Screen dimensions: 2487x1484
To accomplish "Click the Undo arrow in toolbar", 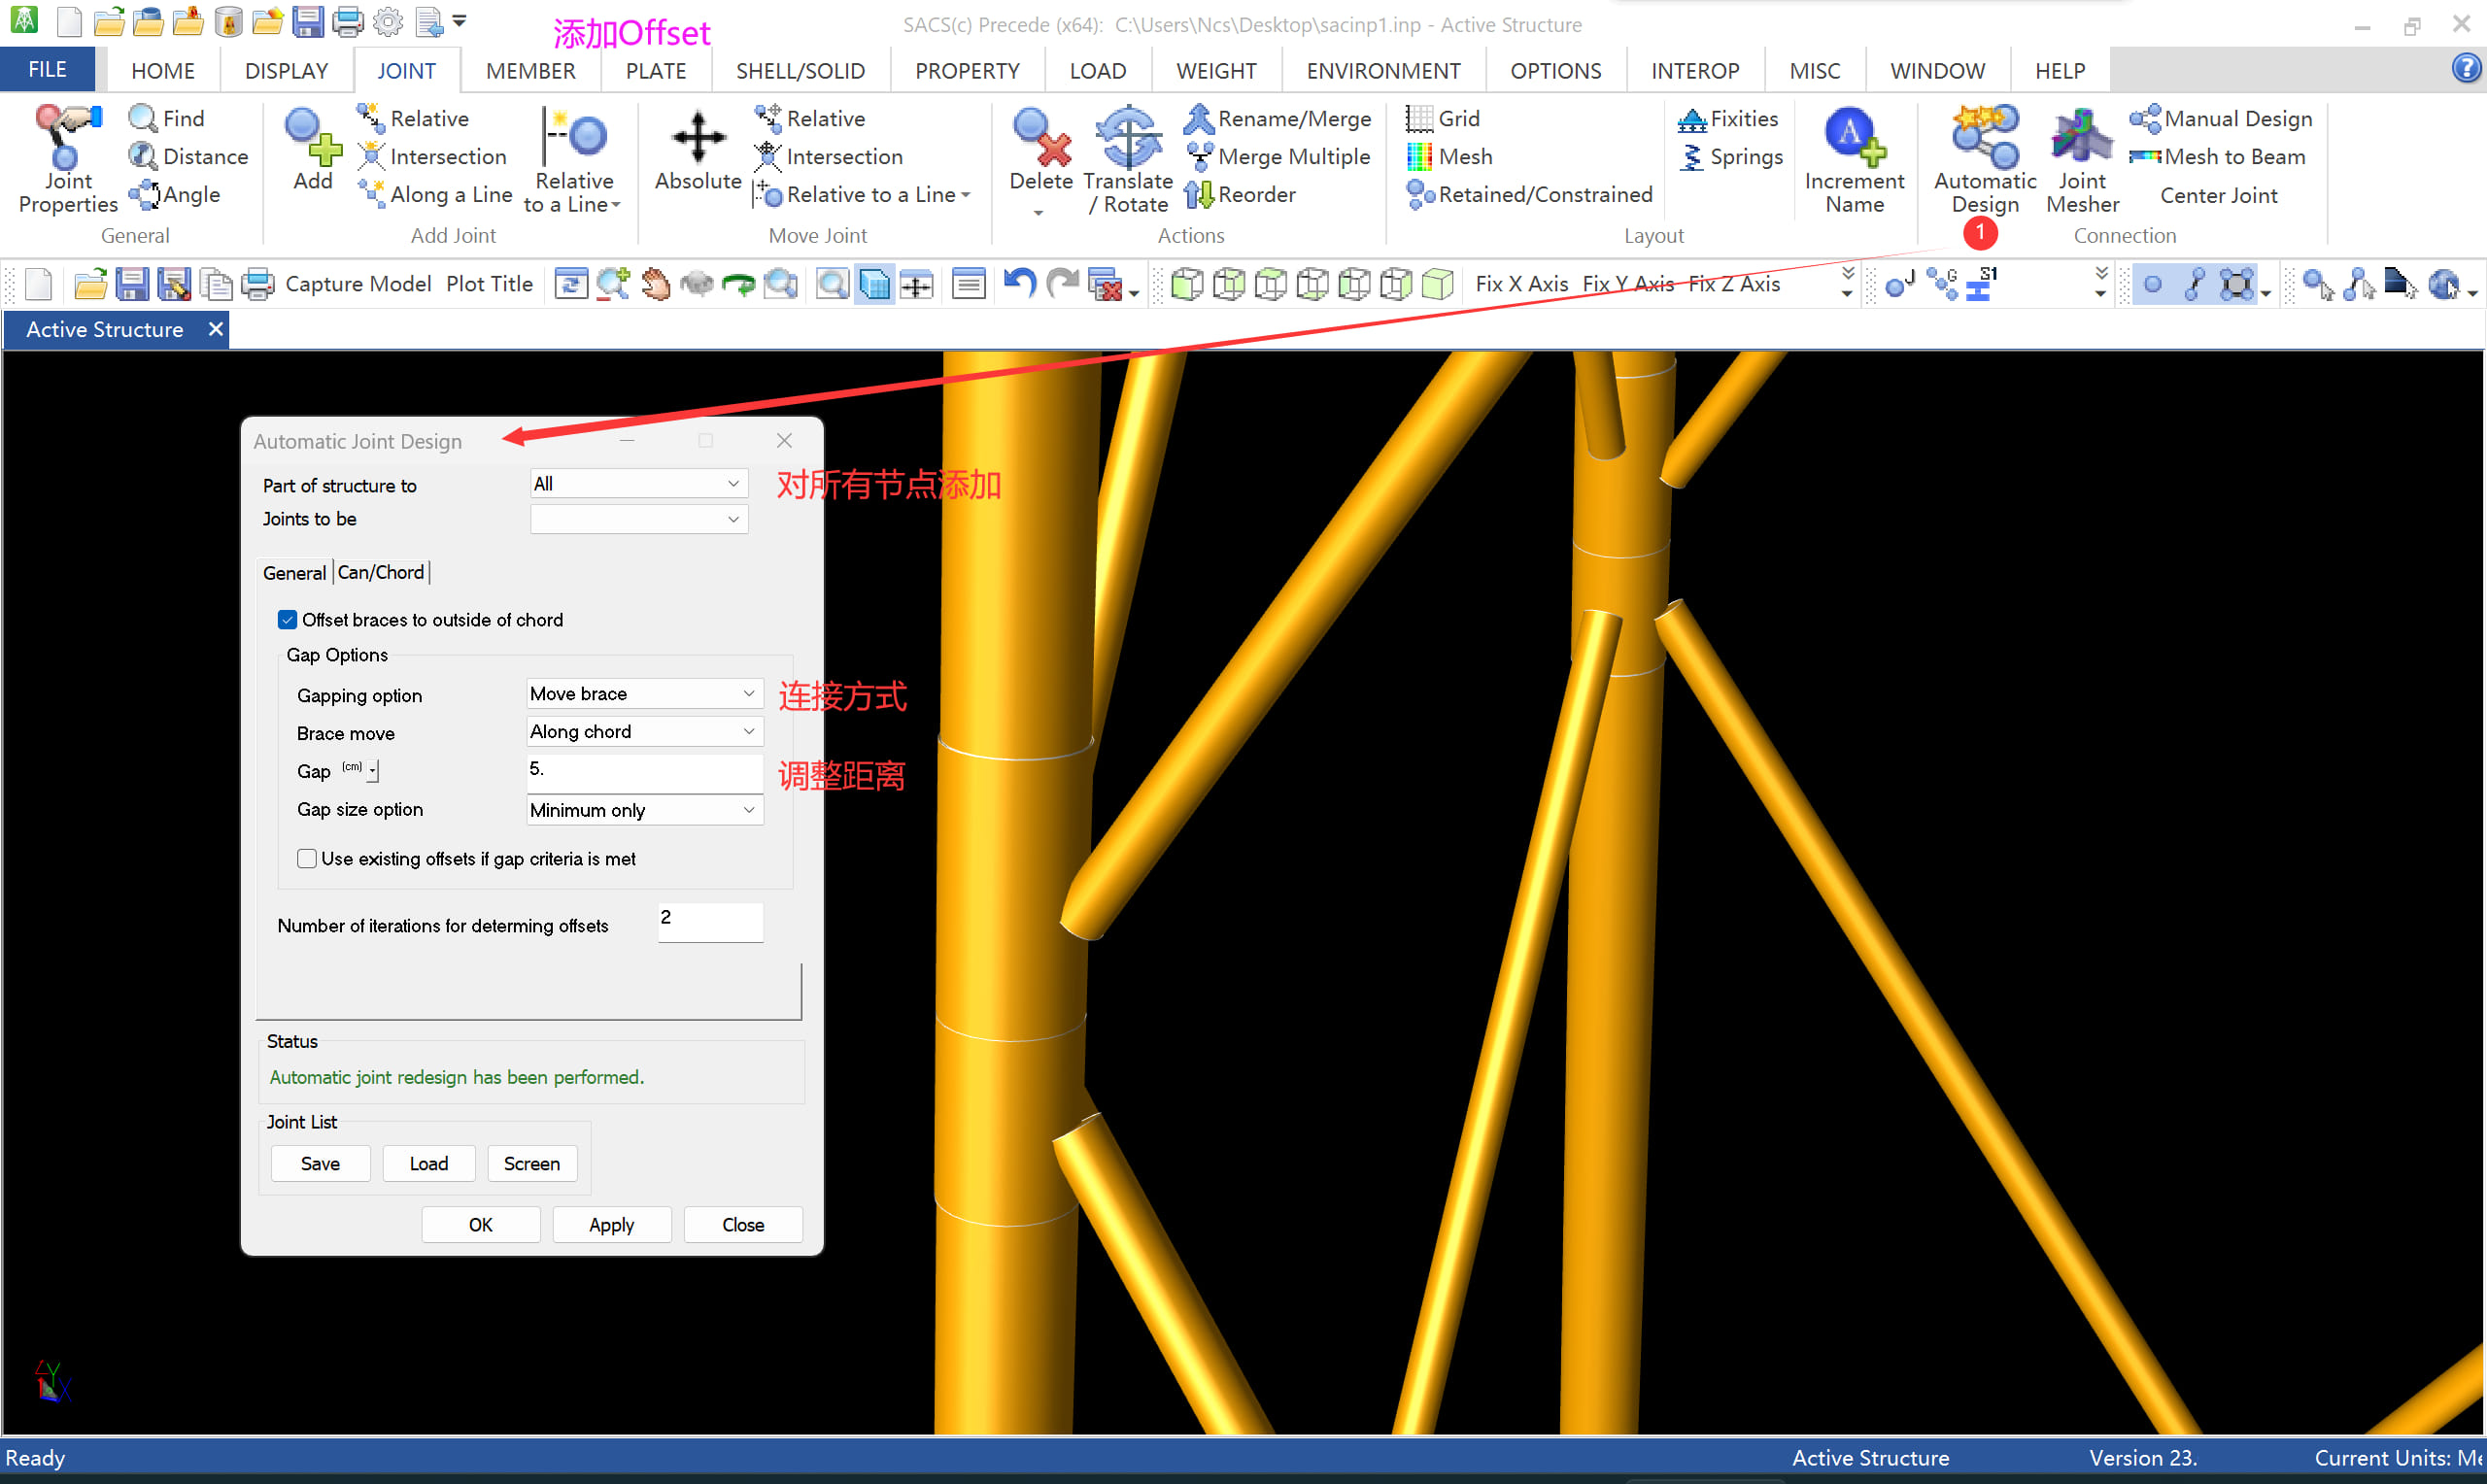I will [x=1018, y=284].
